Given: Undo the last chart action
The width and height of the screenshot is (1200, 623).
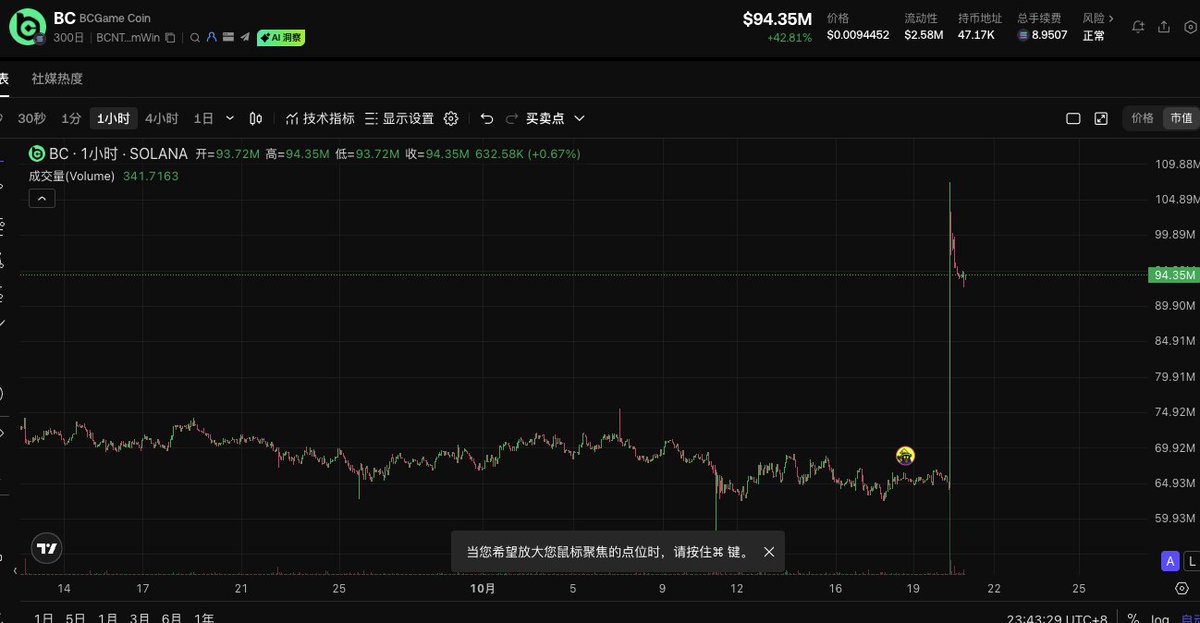Looking at the screenshot, I should 487,118.
